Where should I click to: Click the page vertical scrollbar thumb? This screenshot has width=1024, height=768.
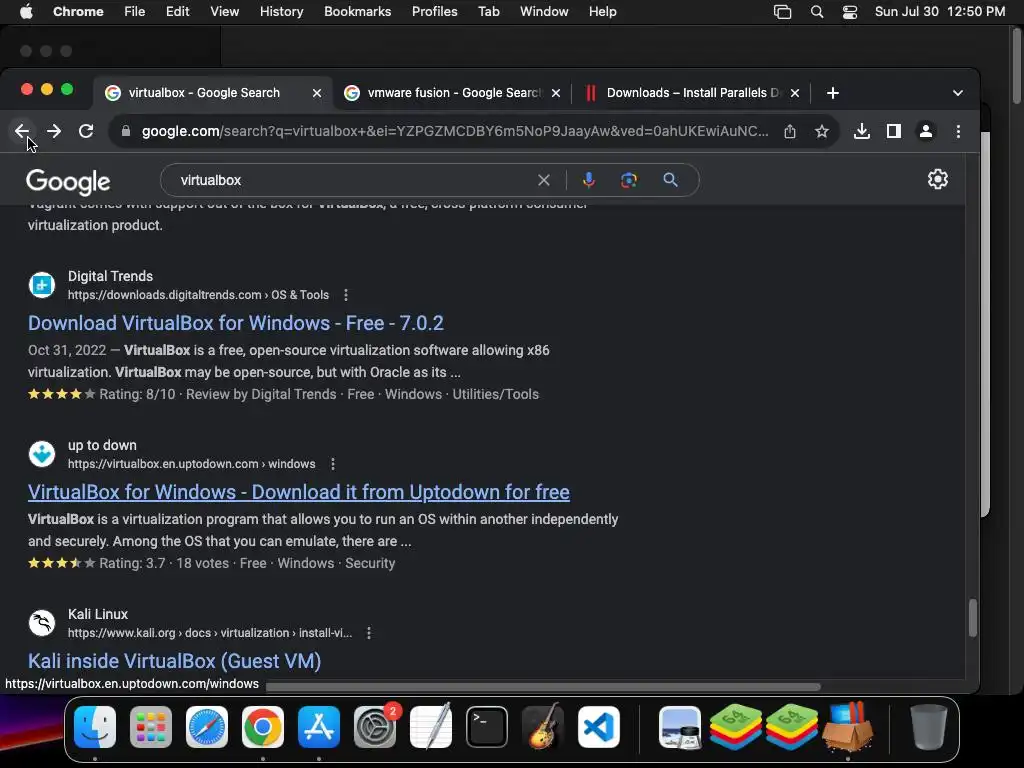[x=972, y=618]
